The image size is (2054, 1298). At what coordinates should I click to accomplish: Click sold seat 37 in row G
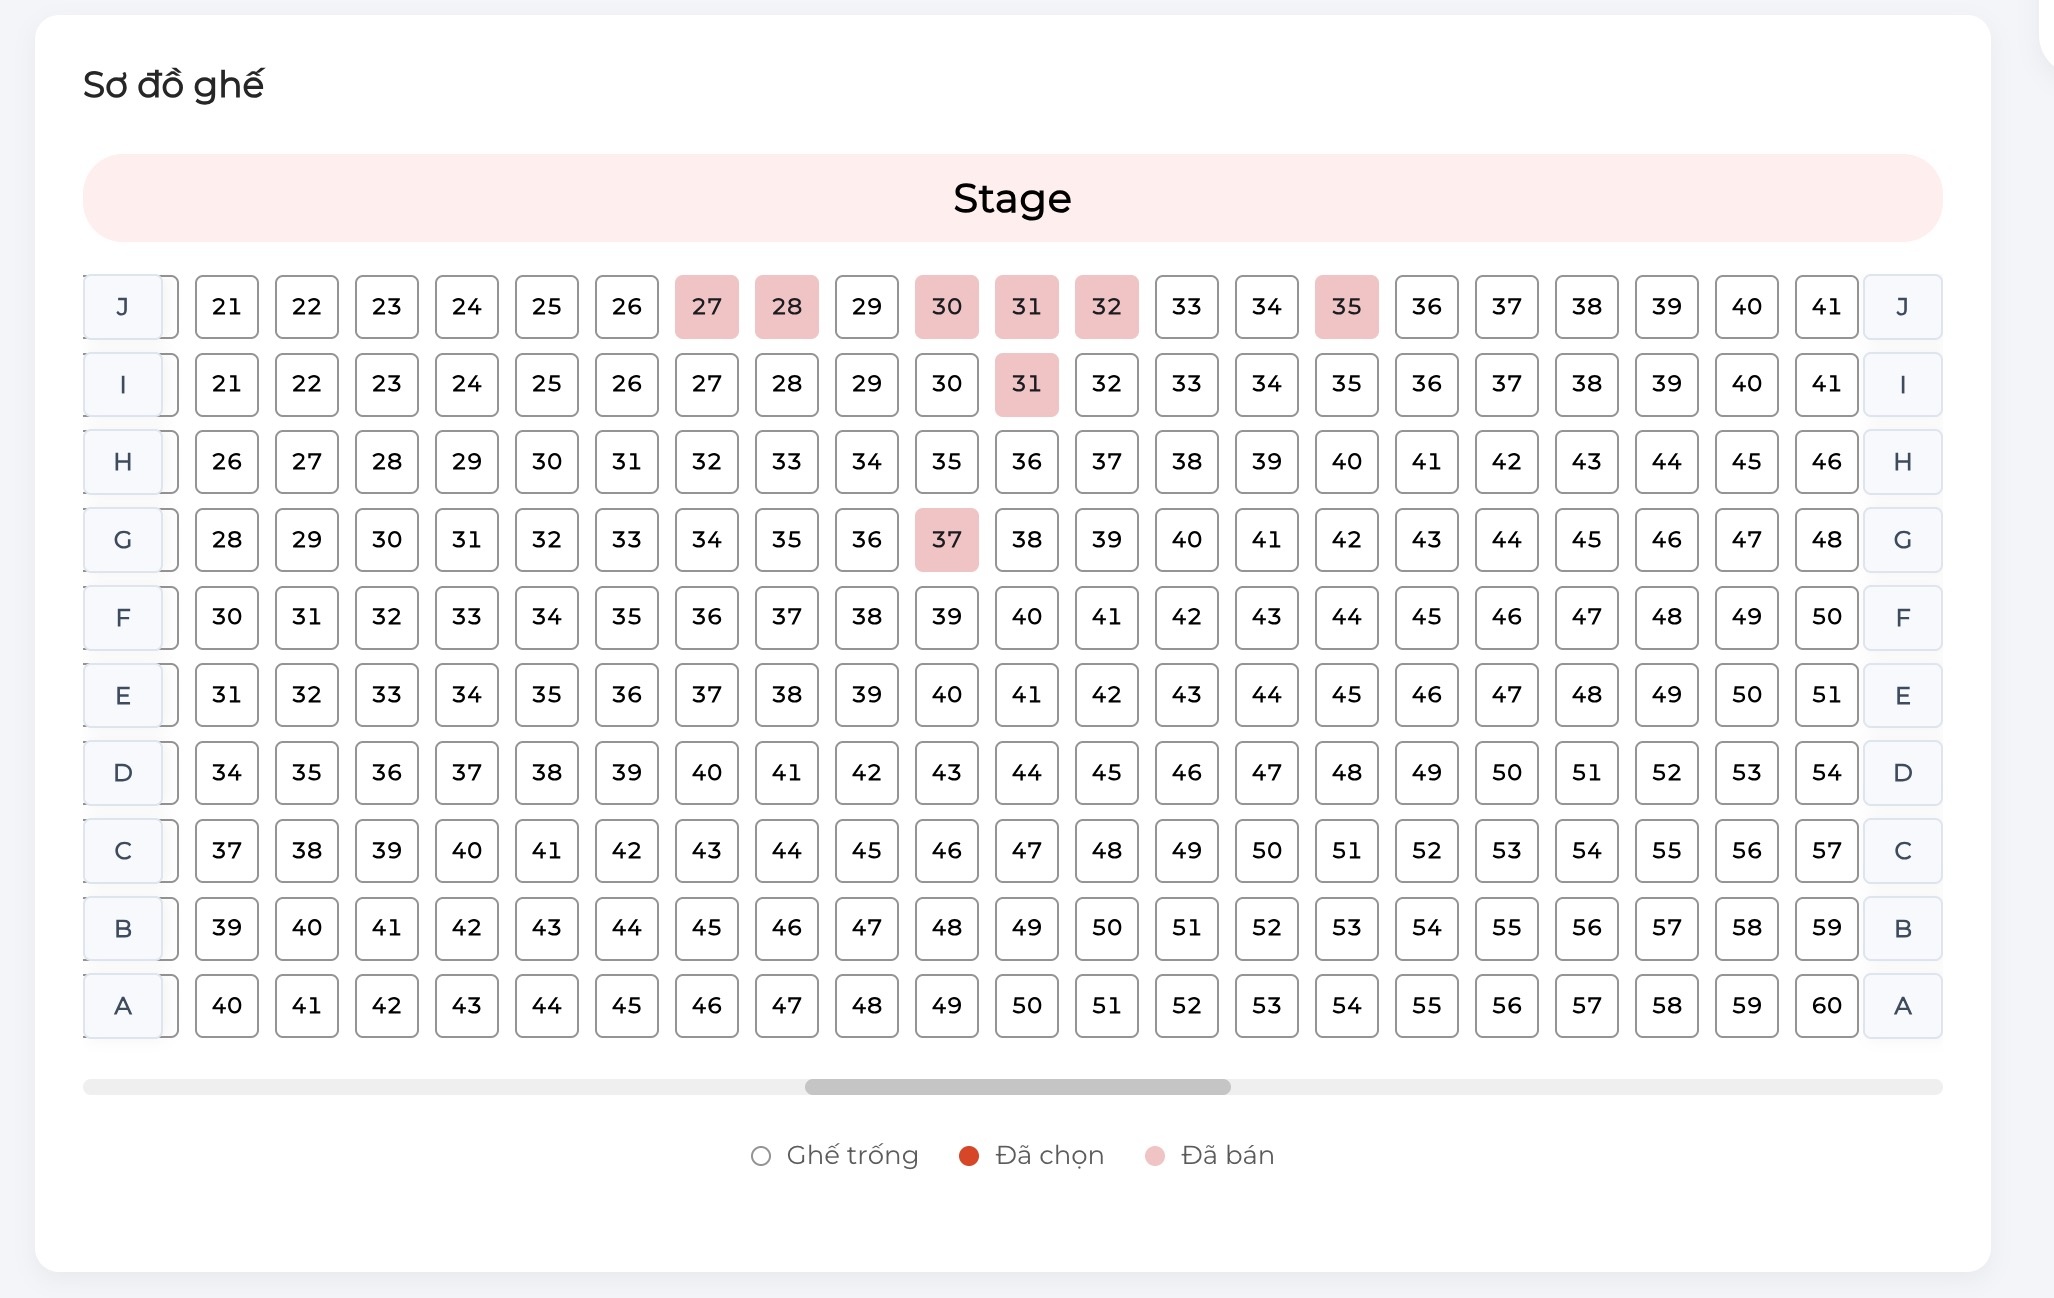946,540
